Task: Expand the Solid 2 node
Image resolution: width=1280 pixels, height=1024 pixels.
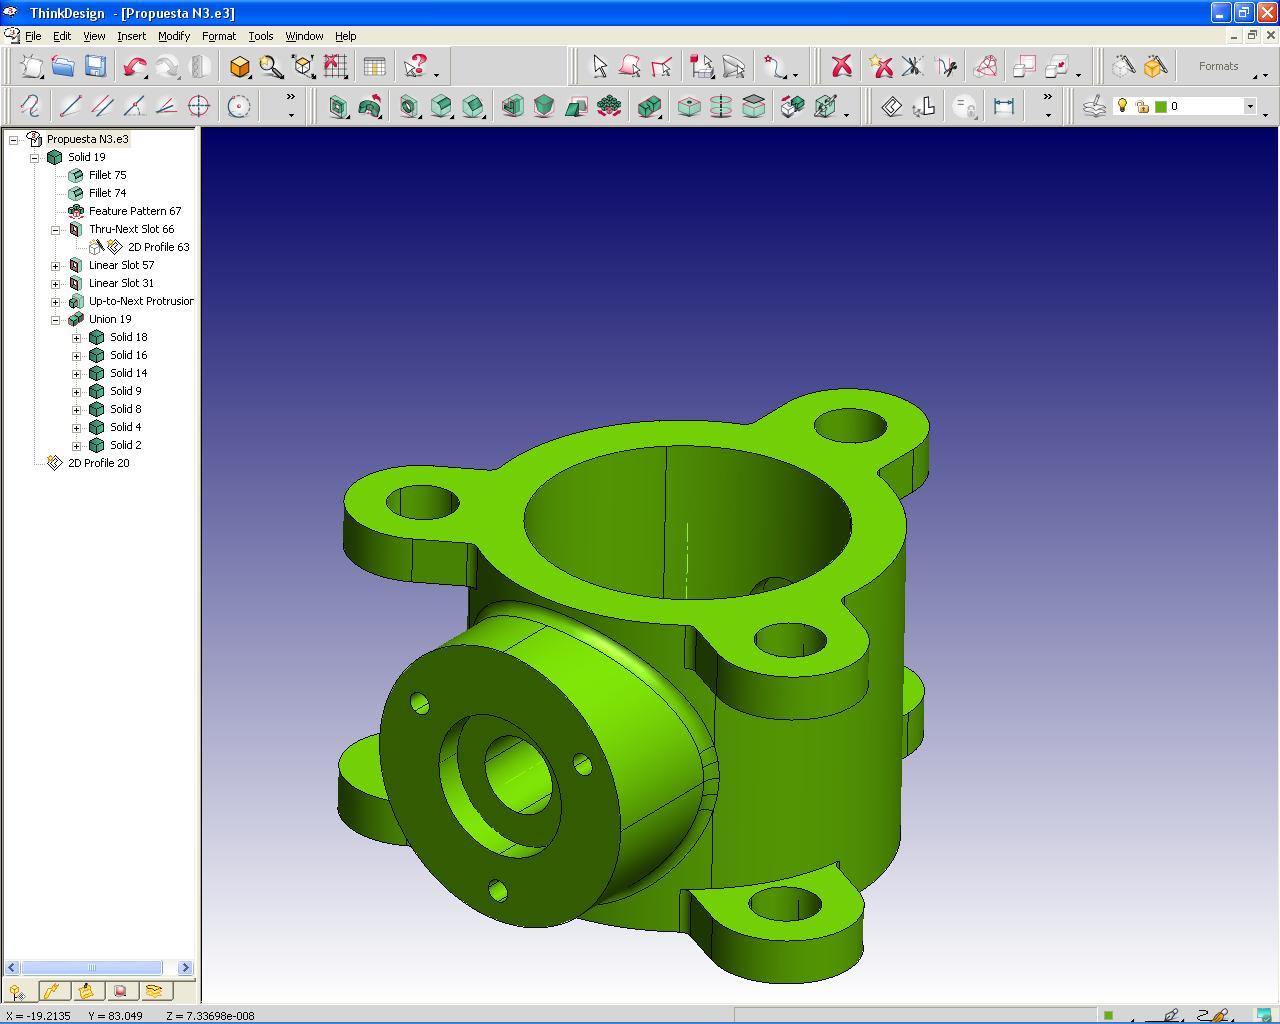Action: click(x=77, y=445)
